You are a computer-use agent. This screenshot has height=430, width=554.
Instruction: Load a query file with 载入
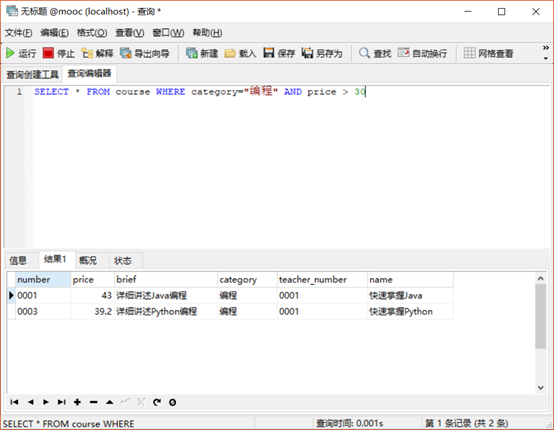[x=240, y=53]
